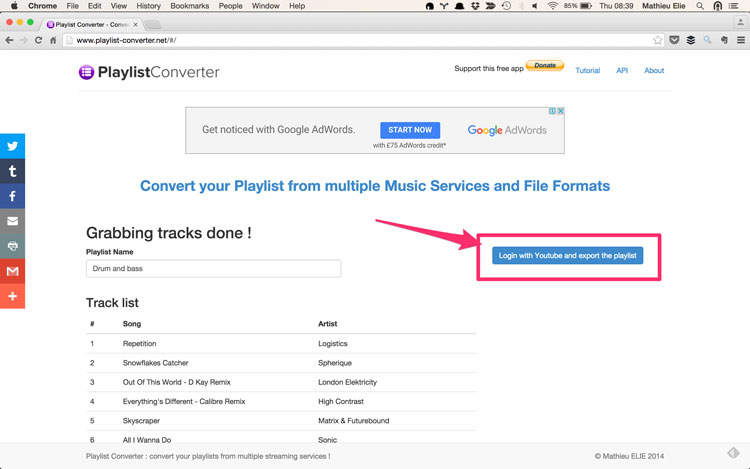This screenshot has width=750, height=469.
Task: Select the Skyscraper song cell
Action: [141, 421]
